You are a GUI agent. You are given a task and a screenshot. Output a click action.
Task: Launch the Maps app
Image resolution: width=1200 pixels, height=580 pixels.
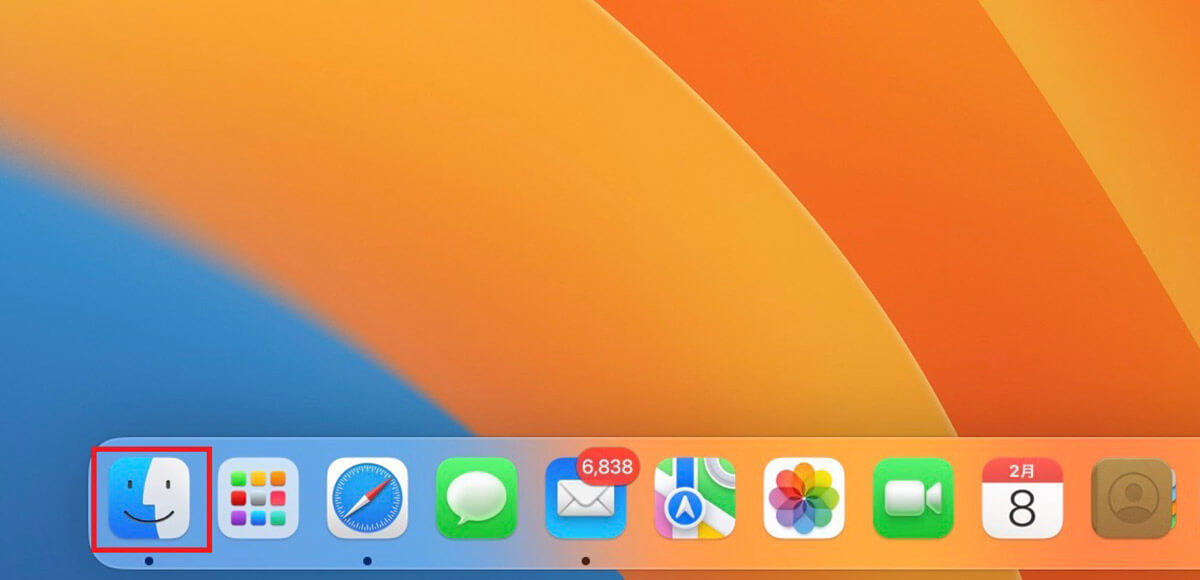695,499
